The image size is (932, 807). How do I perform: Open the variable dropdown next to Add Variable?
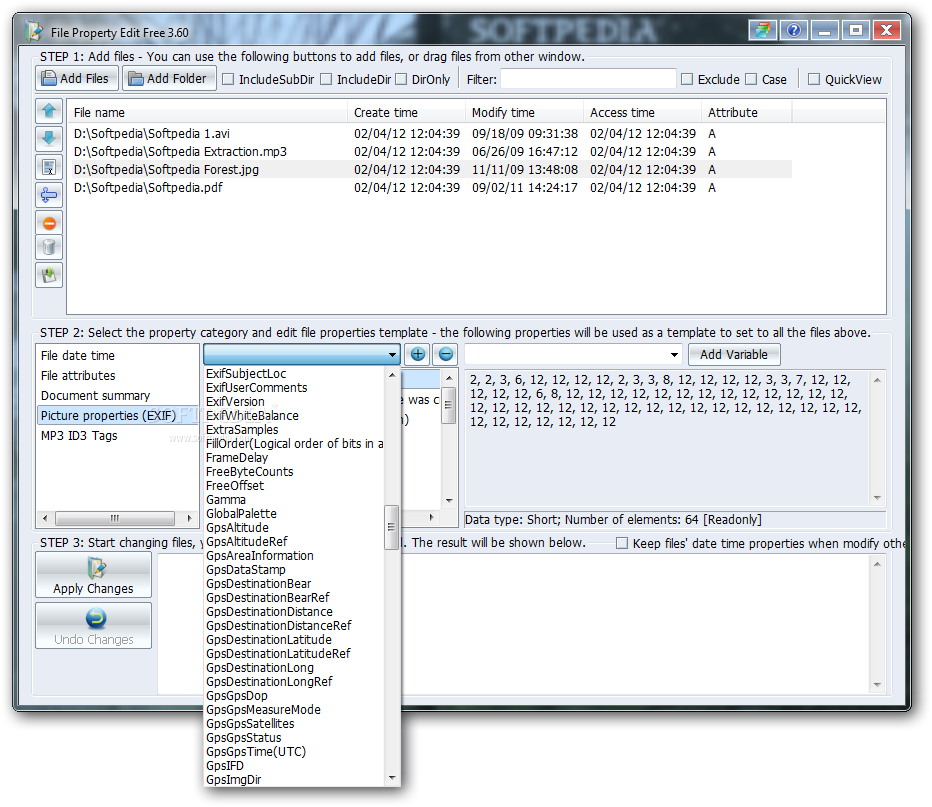click(x=674, y=355)
